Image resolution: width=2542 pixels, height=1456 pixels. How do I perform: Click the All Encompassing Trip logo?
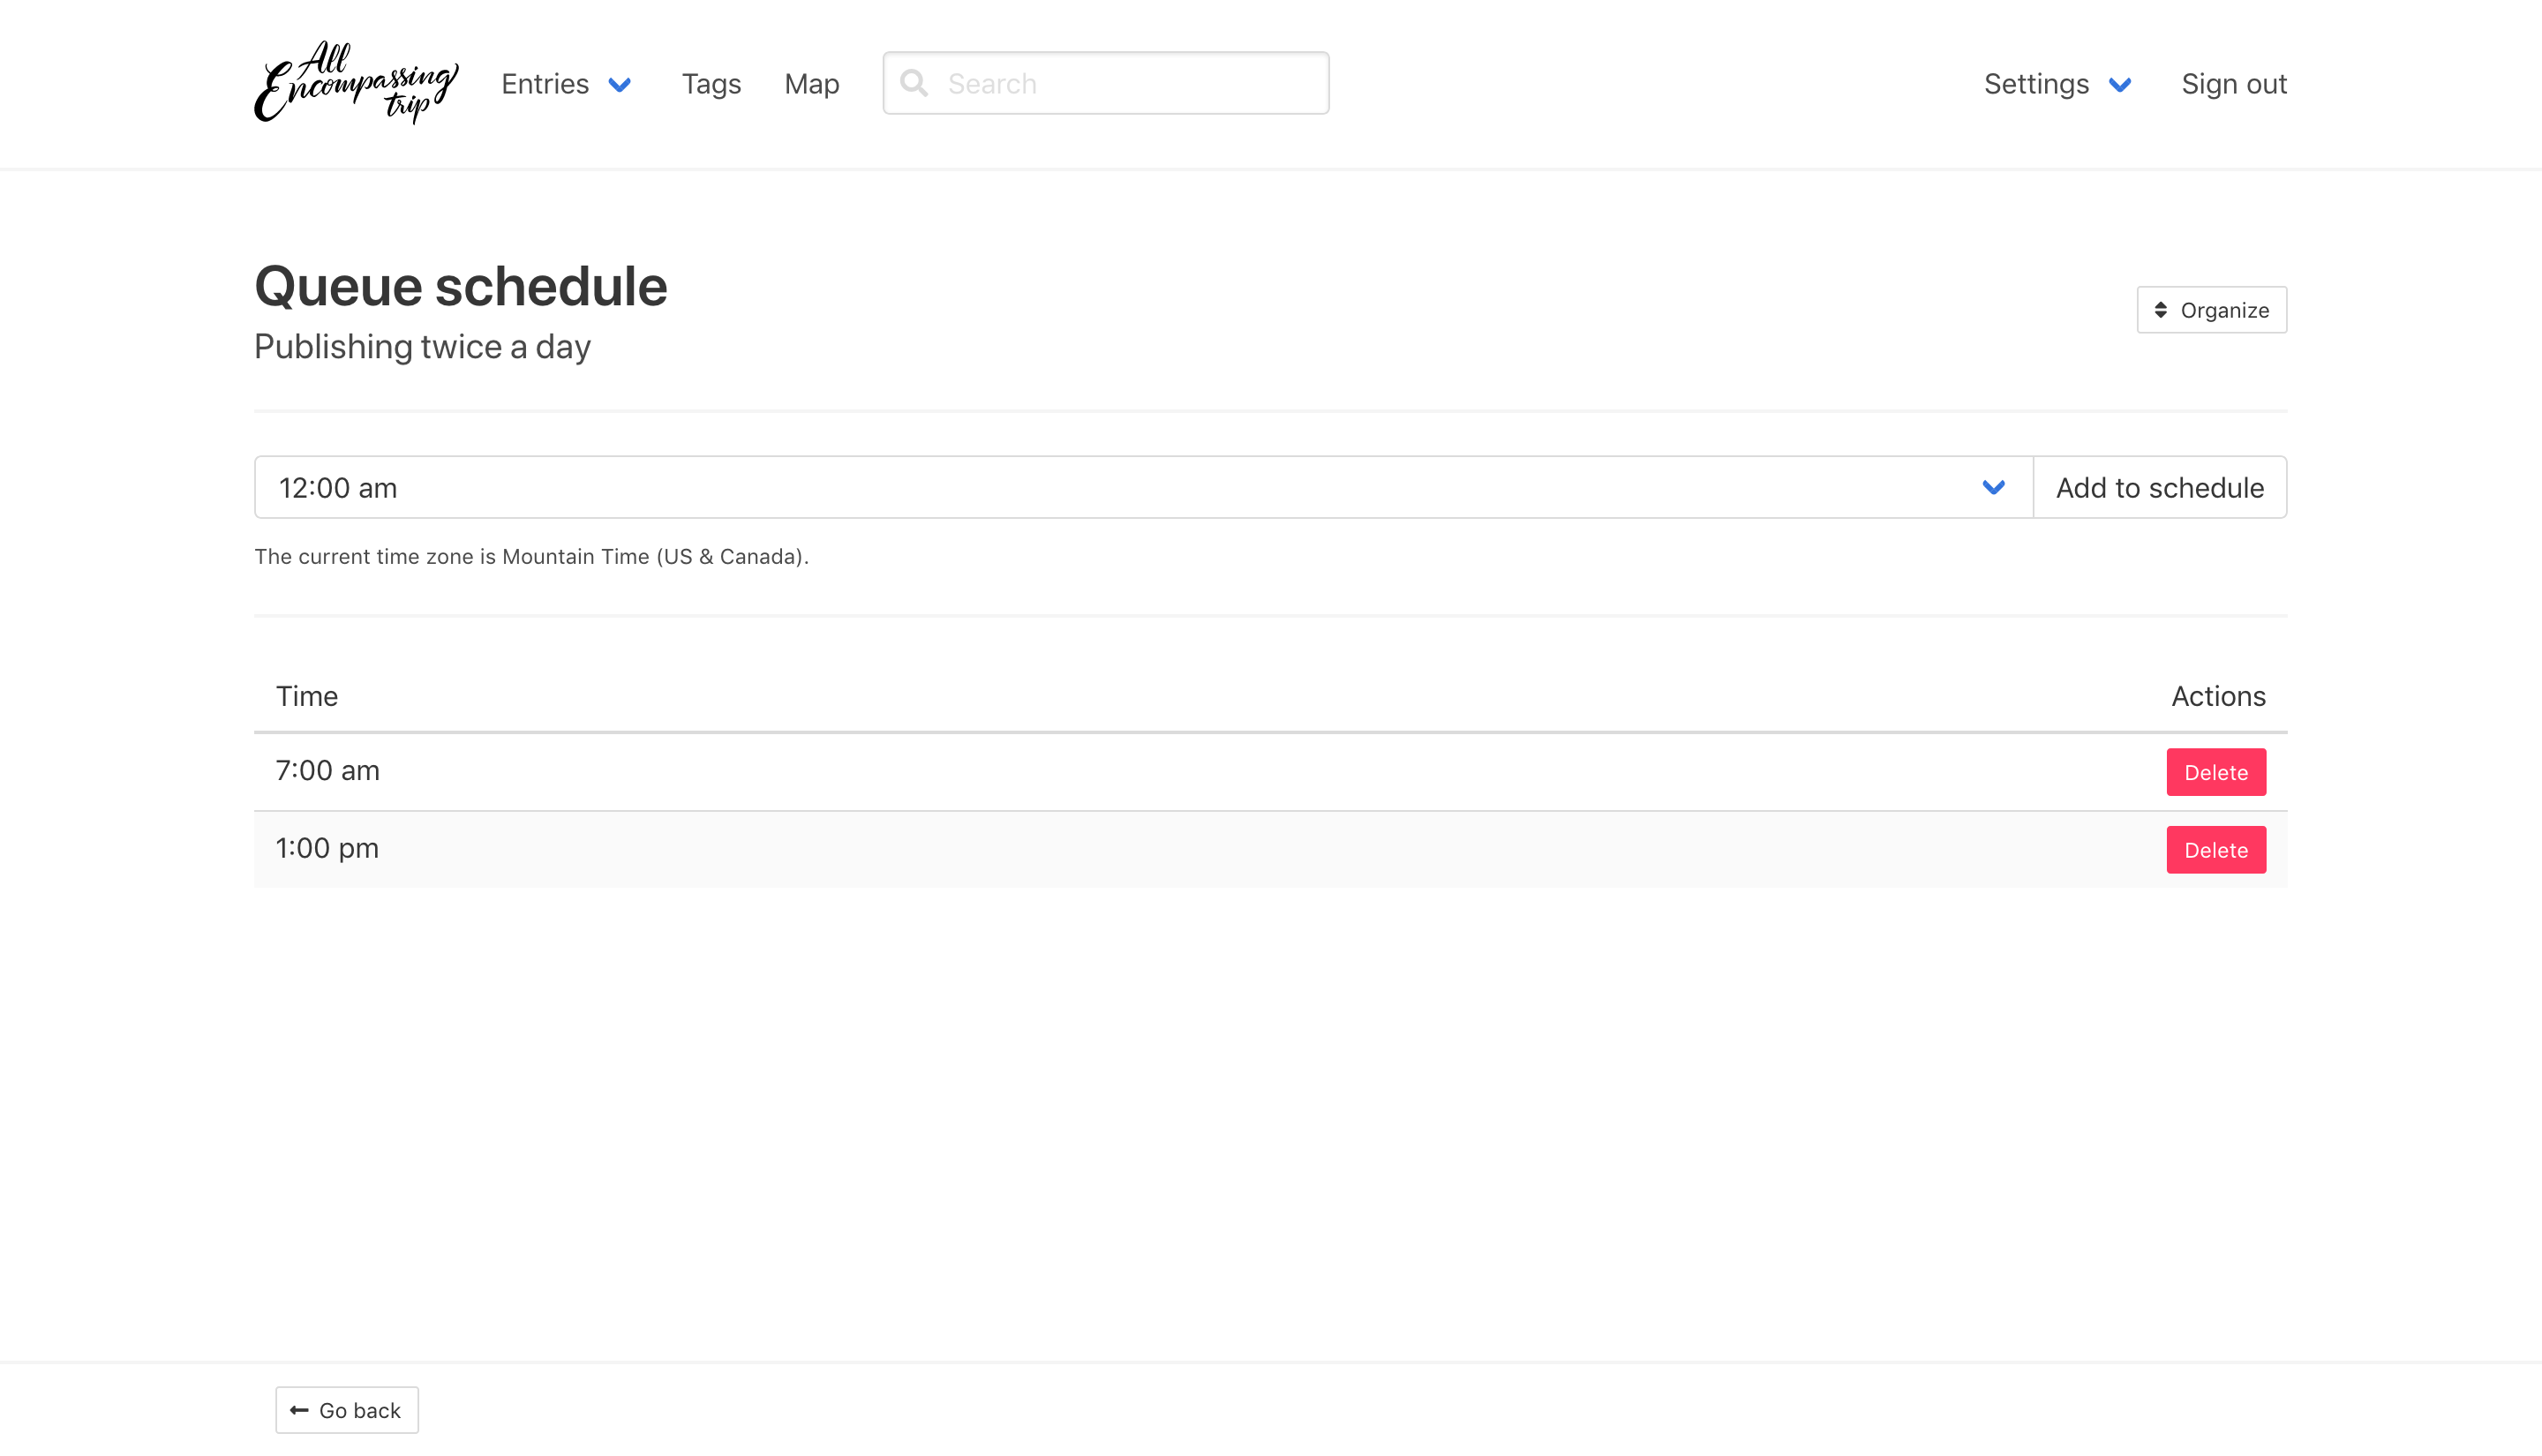click(x=356, y=83)
